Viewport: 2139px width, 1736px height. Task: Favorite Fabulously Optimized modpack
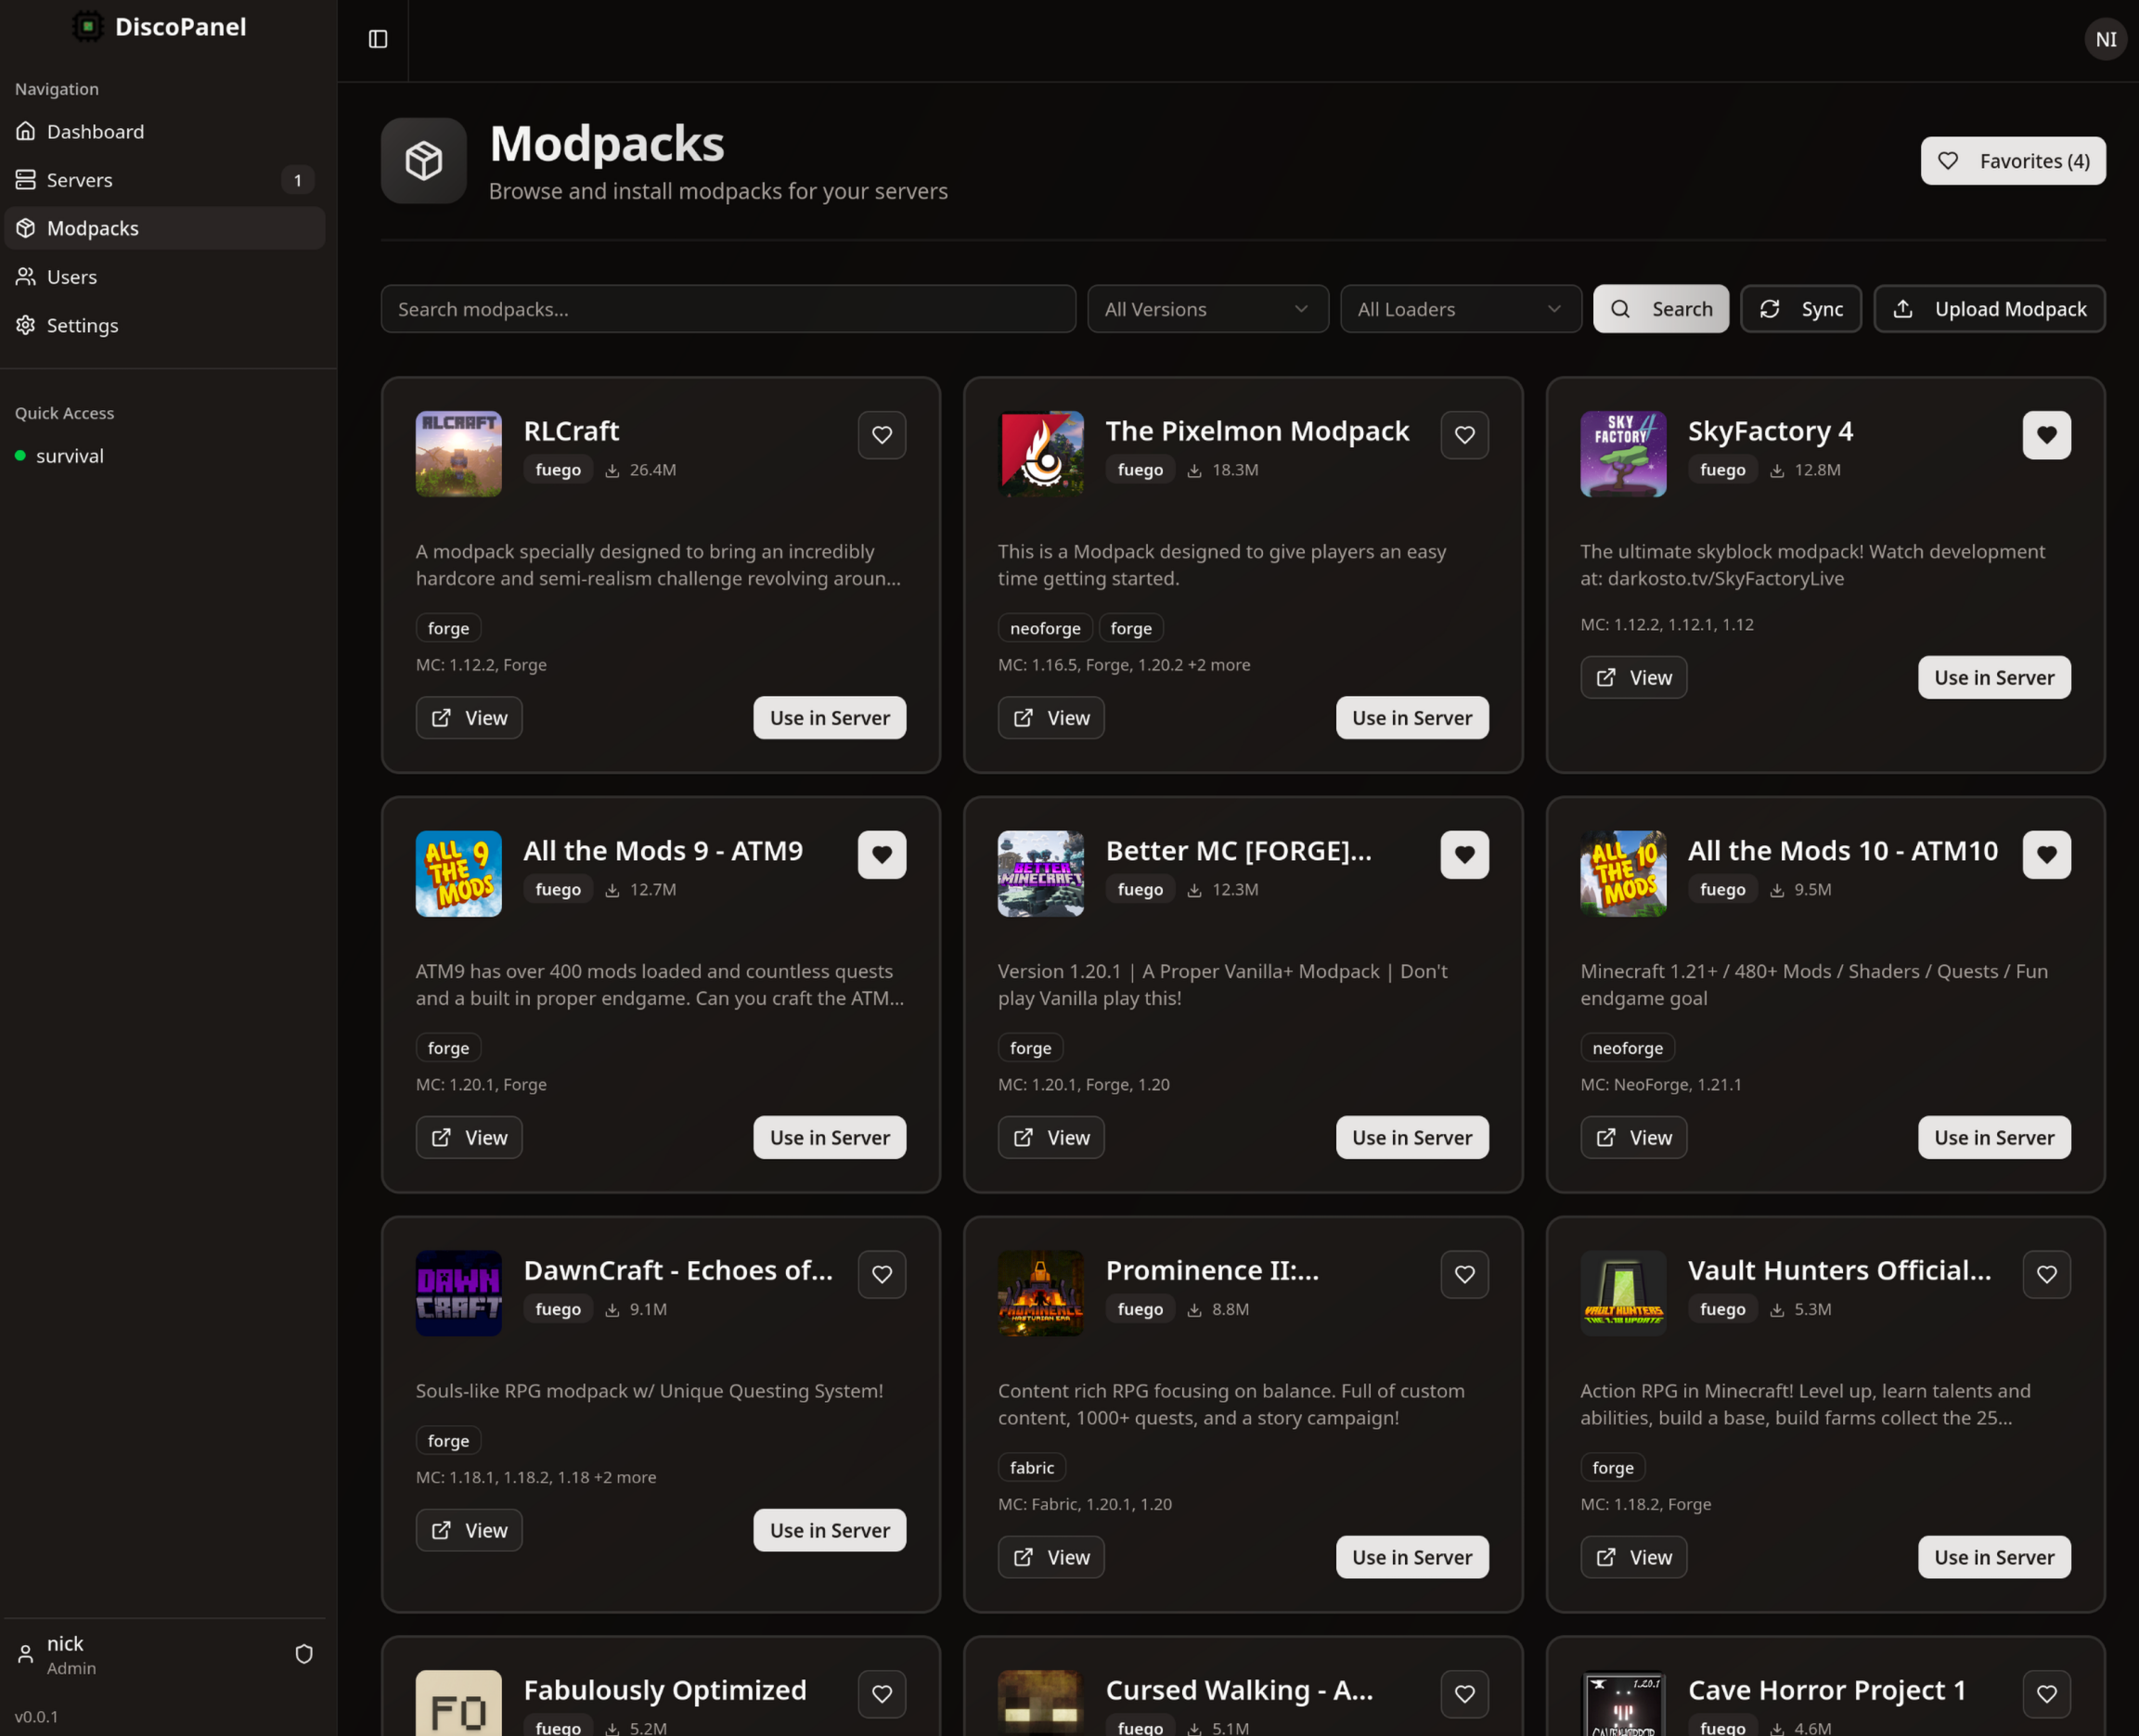pos(882,1694)
